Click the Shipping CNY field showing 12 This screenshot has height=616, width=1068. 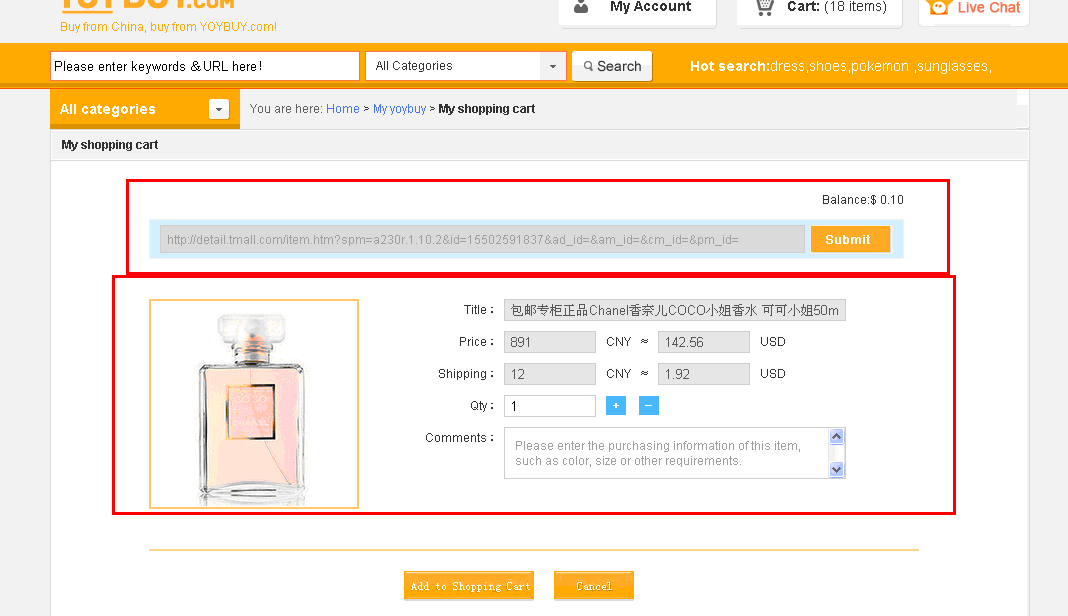point(550,374)
